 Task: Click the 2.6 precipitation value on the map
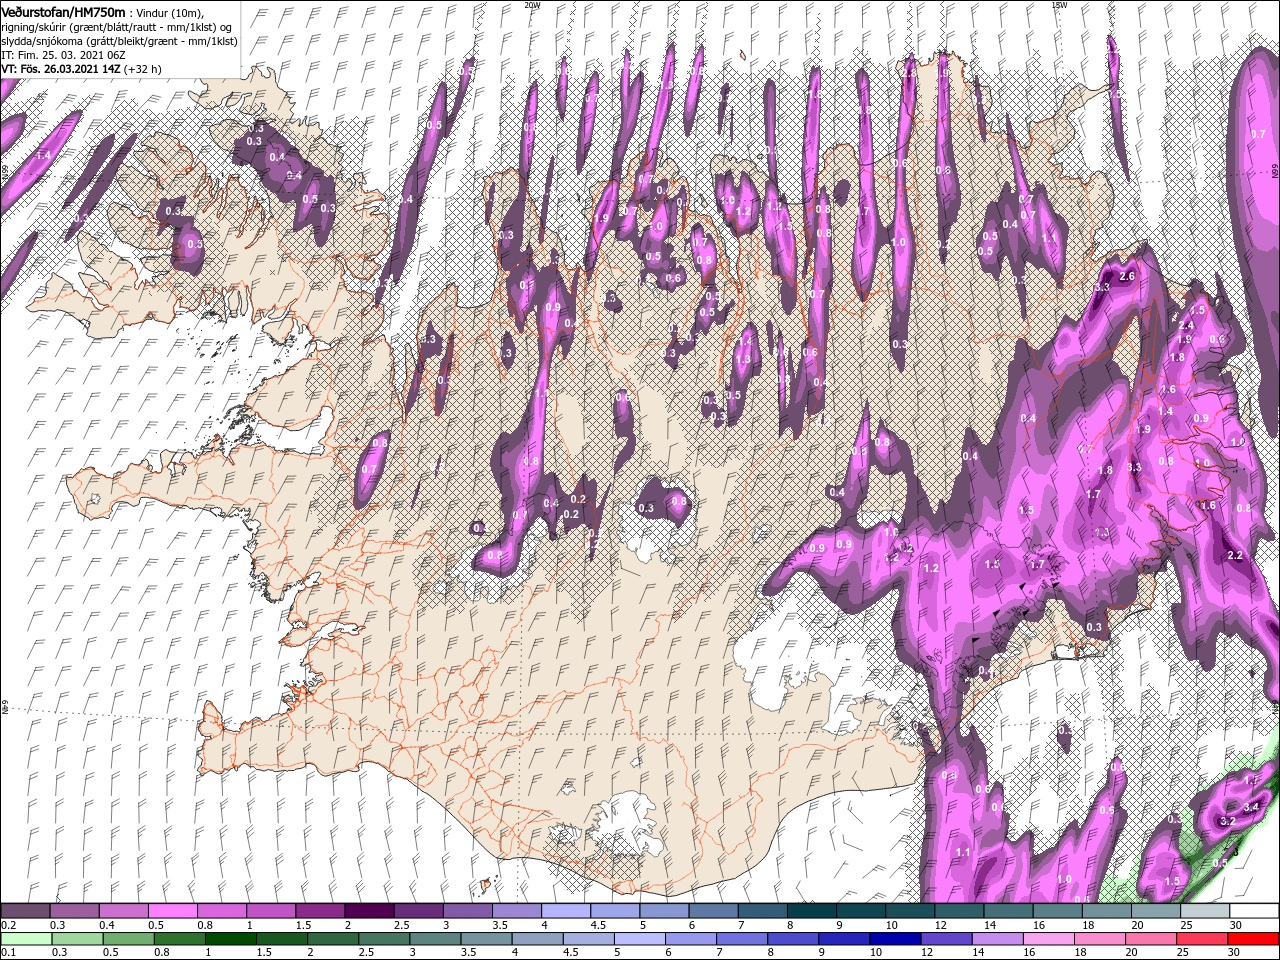coord(1127,276)
